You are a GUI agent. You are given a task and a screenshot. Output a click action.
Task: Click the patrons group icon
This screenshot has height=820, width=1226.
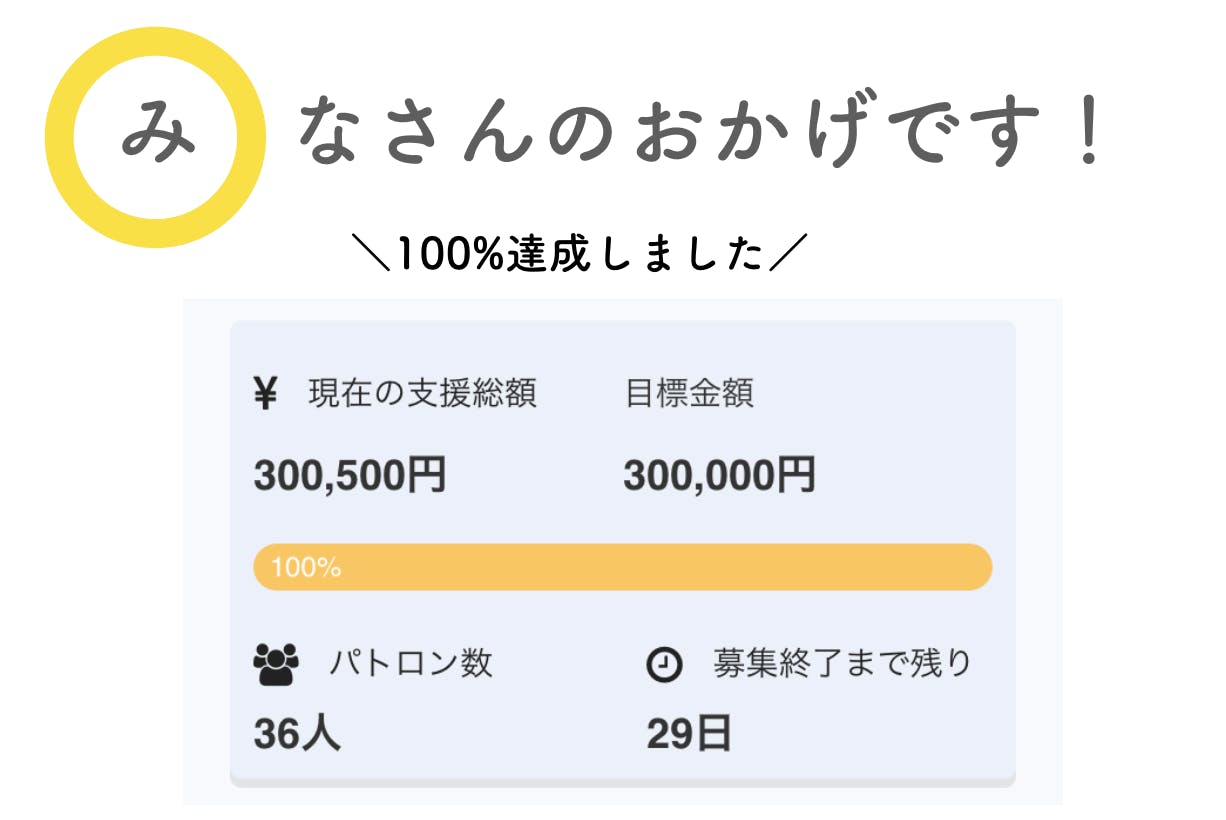(x=276, y=664)
